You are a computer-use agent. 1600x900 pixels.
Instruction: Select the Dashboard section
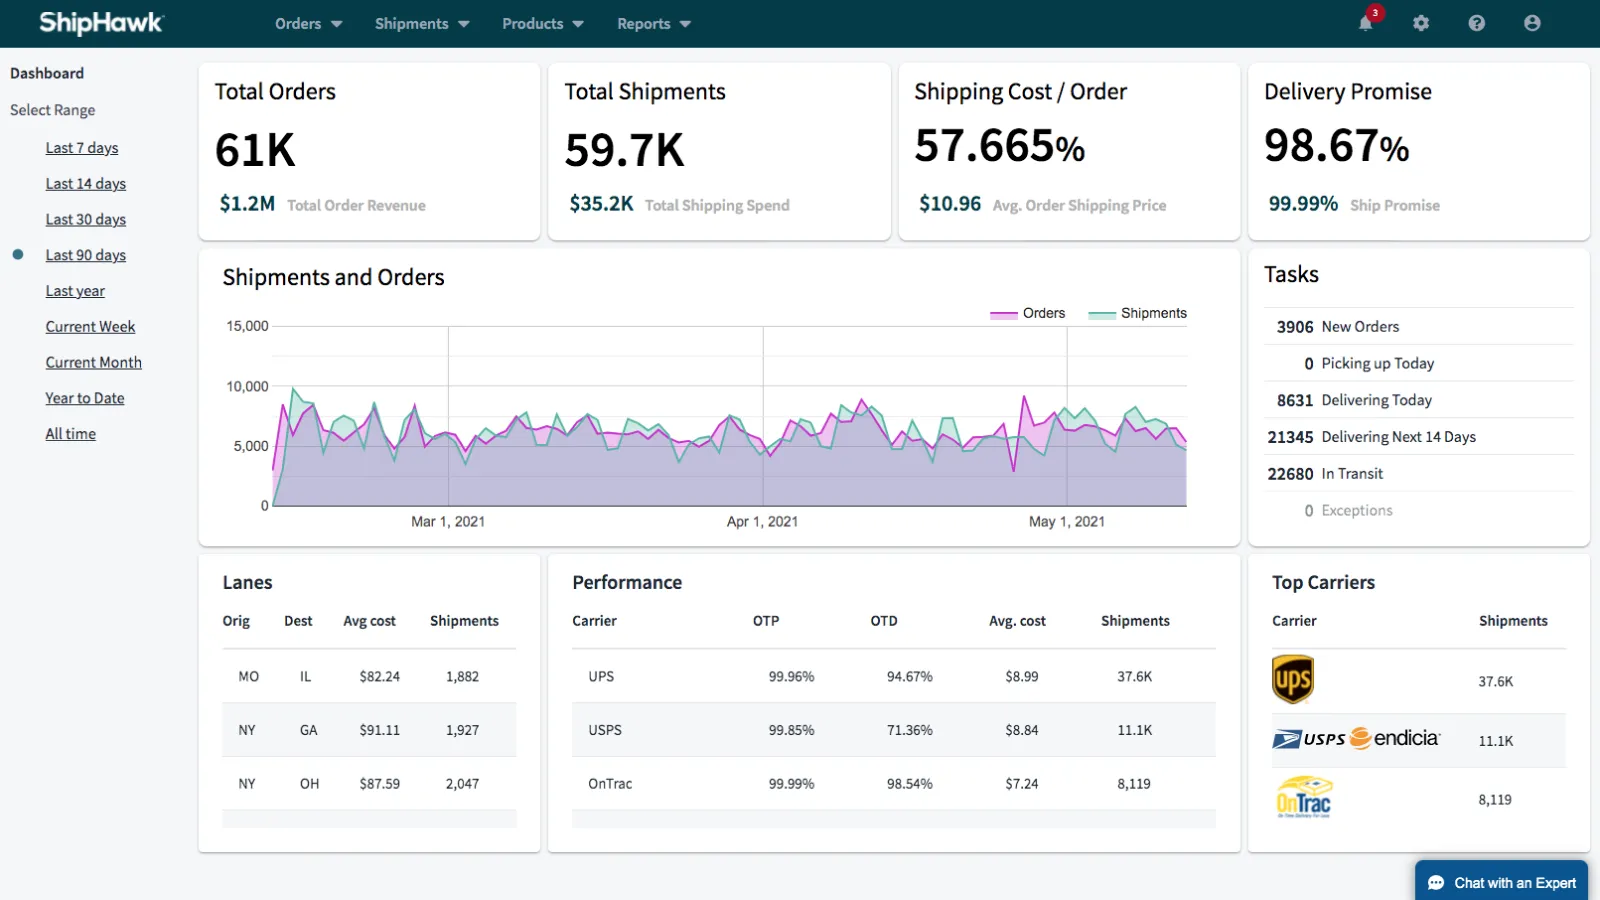[46, 73]
